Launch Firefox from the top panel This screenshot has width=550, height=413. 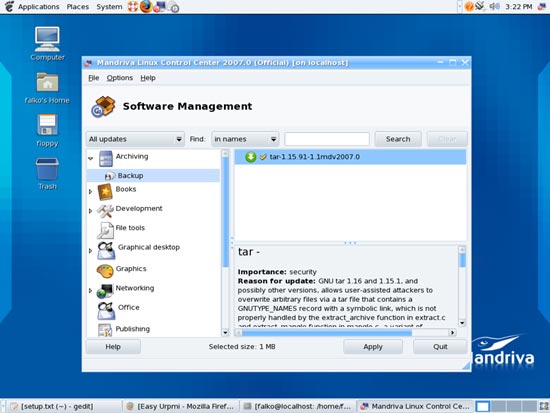(146, 6)
